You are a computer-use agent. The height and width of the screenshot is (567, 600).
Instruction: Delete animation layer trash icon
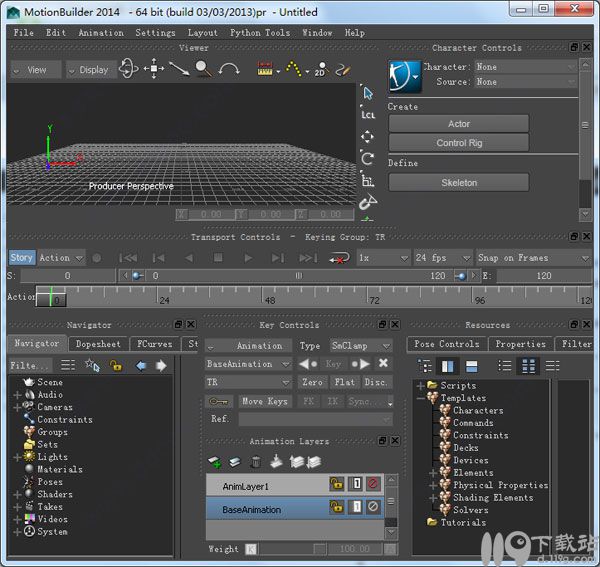pos(256,462)
